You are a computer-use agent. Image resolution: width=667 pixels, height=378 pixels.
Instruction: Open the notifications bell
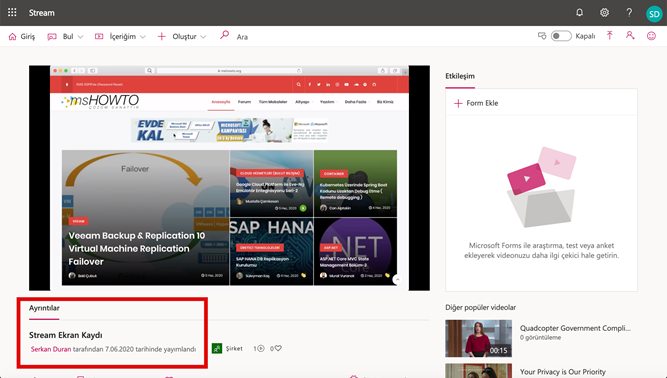point(579,12)
